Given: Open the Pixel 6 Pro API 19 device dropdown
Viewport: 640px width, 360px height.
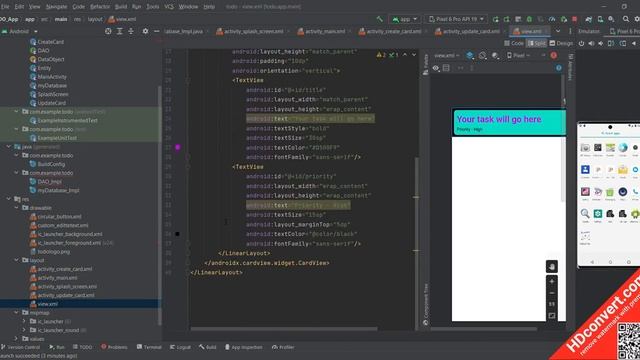Looking at the screenshot, I should [456, 19].
